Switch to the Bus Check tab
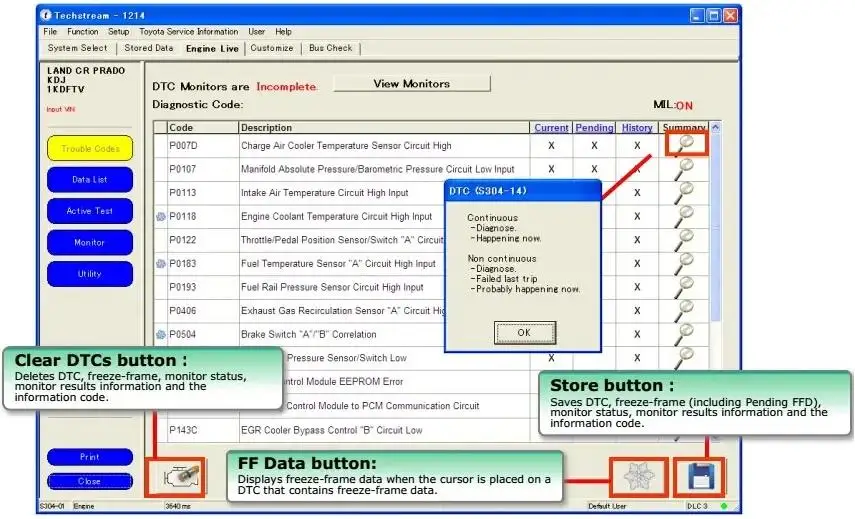The height and width of the screenshot is (519, 855). pos(330,48)
